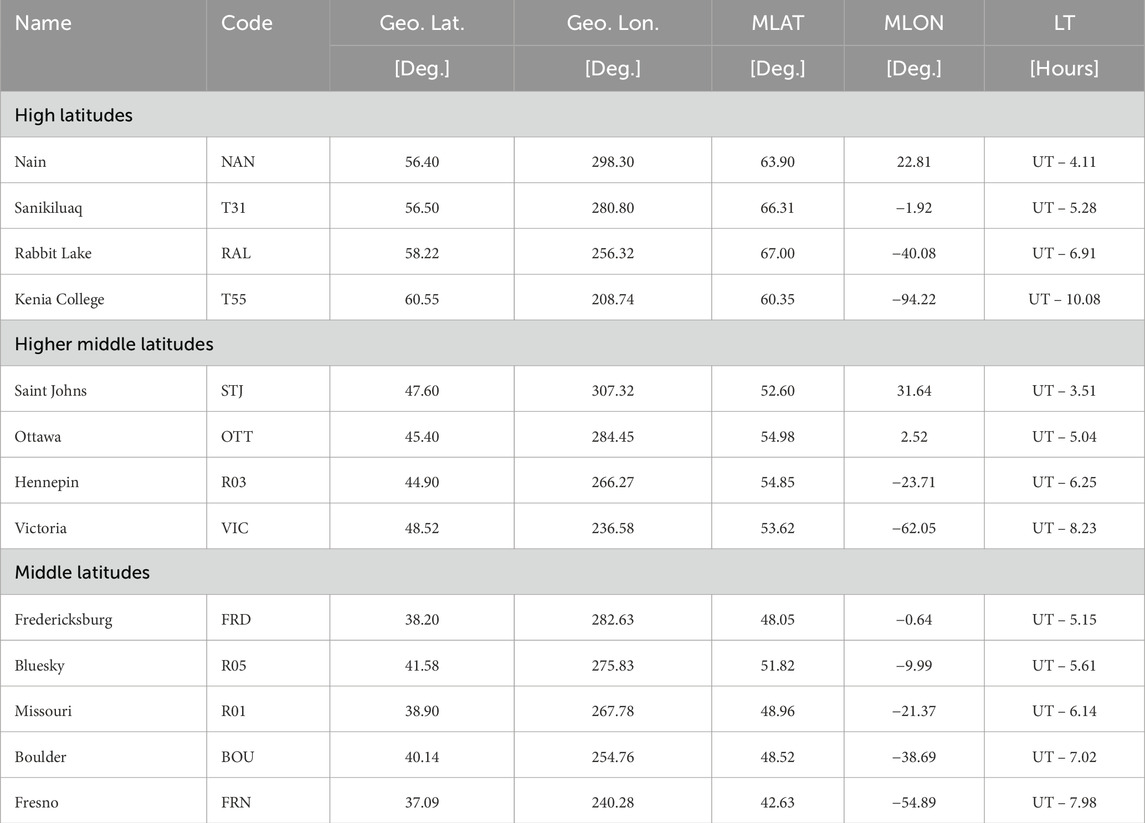Click the Geo. Lat. column header
This screenshot has width=1145, height=823.
coord(421,23)
